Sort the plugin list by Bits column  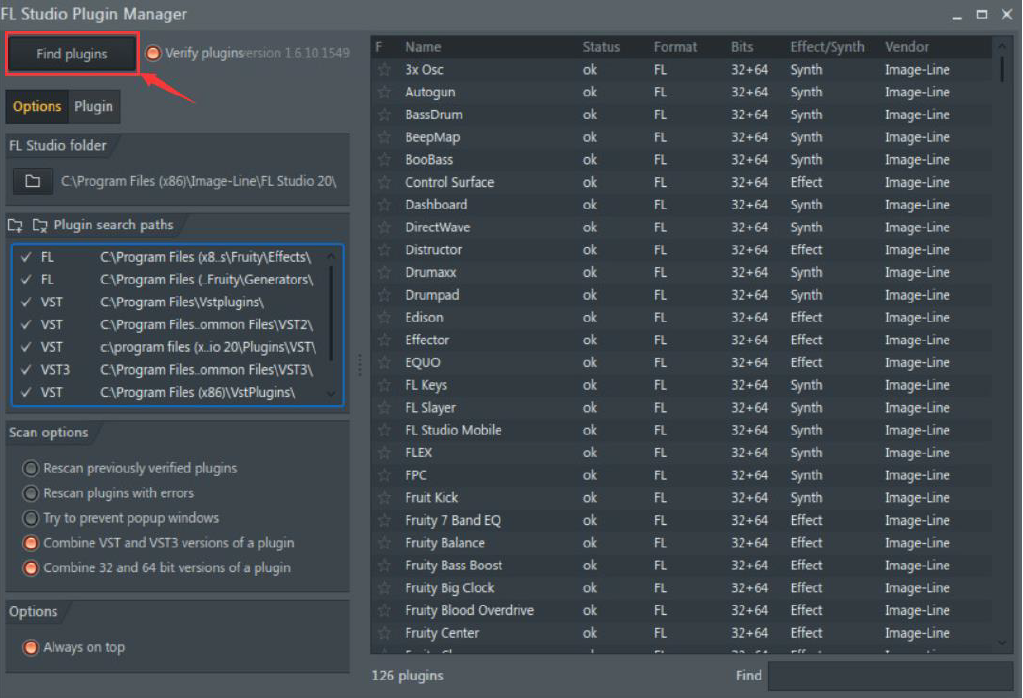pyautogui.click(x=742, y=47)
